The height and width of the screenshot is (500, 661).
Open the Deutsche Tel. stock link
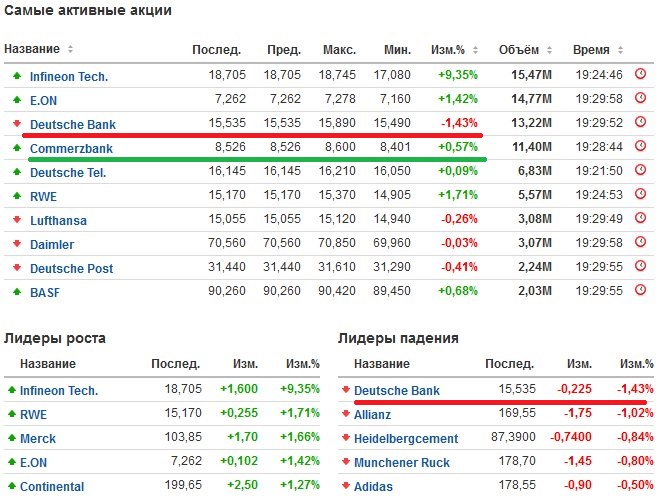coord(68,172)
